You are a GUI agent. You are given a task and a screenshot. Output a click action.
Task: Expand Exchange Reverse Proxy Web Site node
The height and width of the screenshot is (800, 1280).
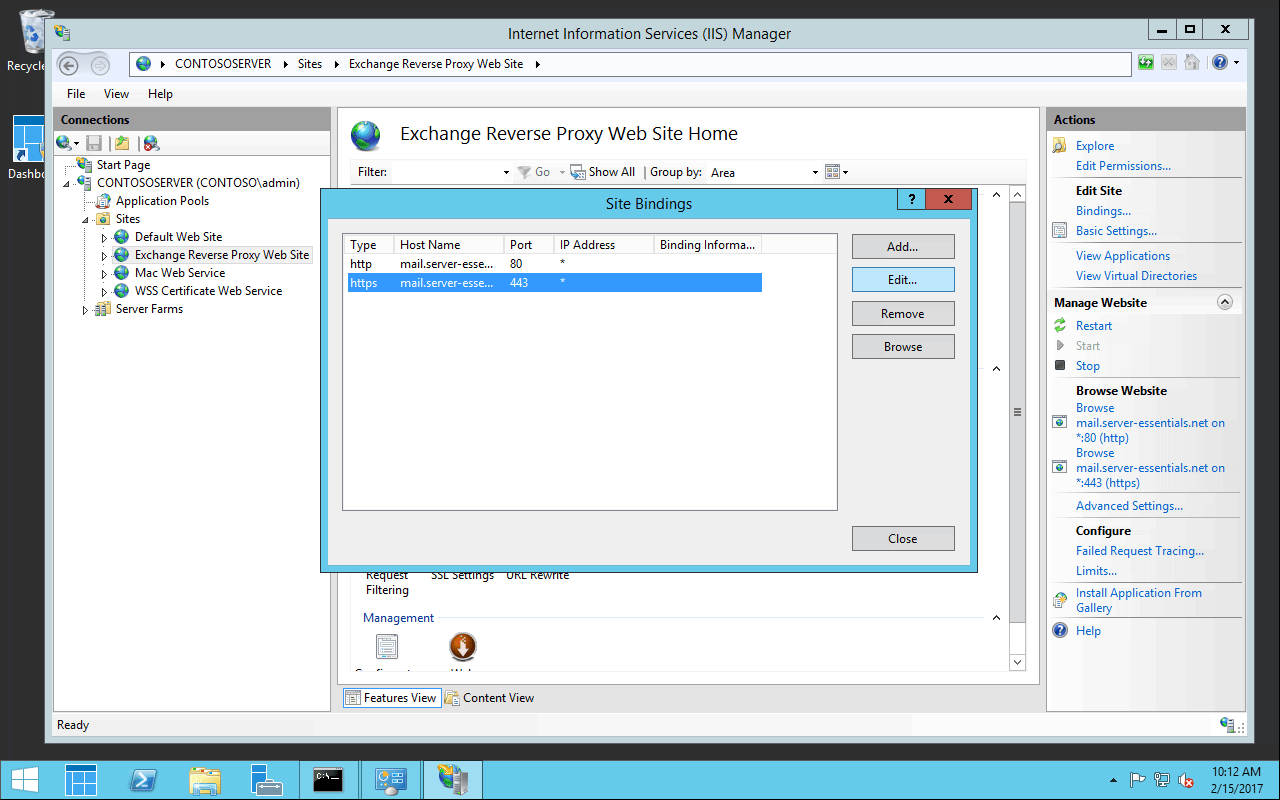pyautogui.click(x=104, y=256)
